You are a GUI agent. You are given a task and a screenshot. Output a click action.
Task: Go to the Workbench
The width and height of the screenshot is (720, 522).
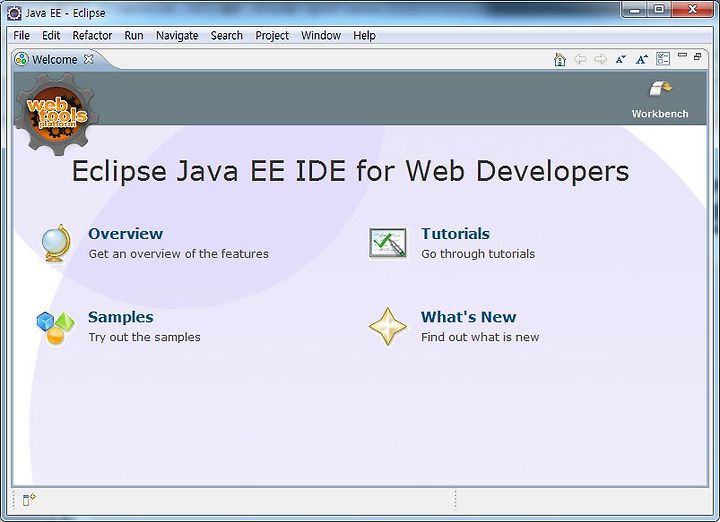pyautogui.click(x=660, y=88)
